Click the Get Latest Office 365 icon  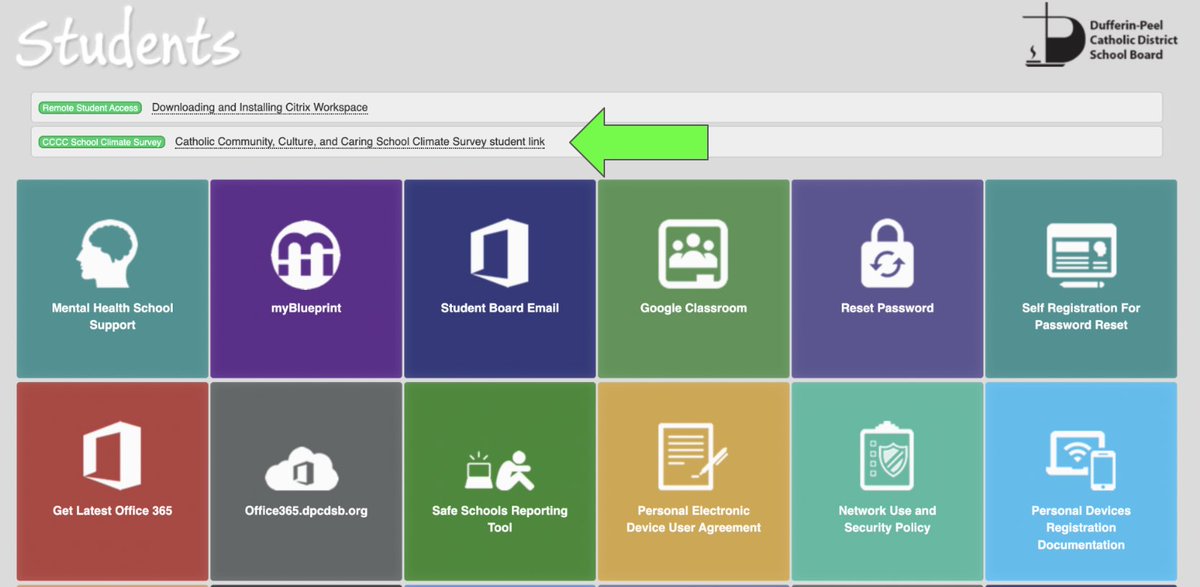[x=112, y=456]
